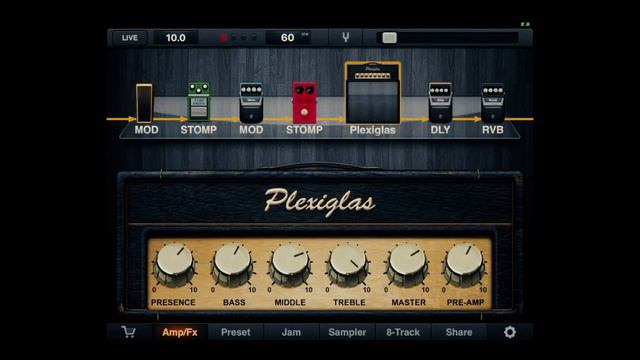Click the RVB label text

pyautogui.click(x=493, y=130)
